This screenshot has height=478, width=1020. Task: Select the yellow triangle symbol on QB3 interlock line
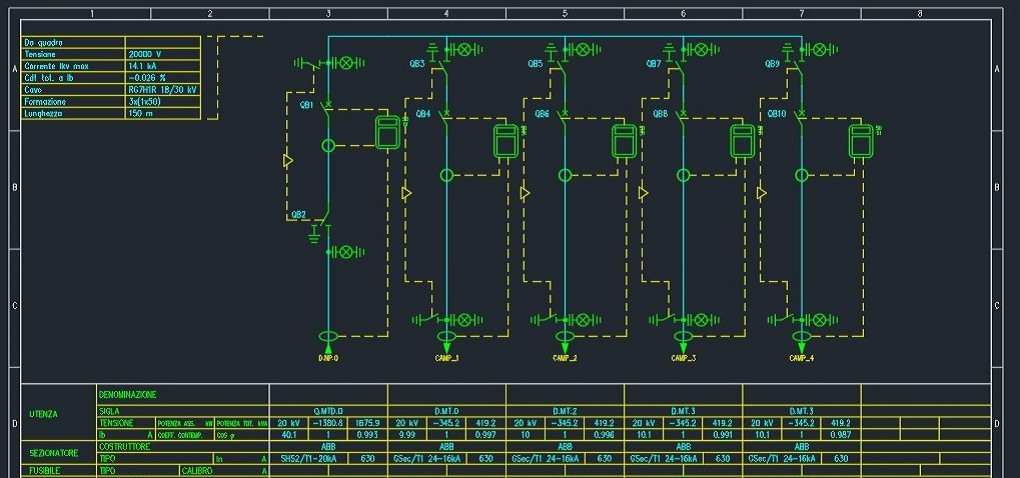pos(407,193)
